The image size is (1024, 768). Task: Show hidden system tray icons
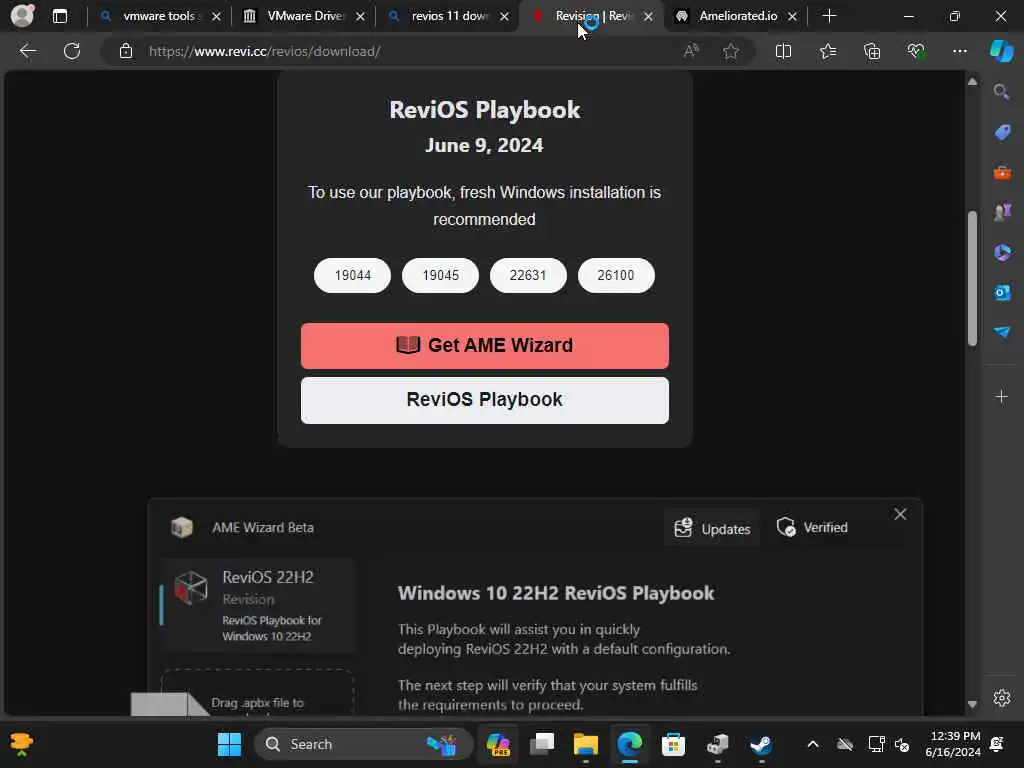[813, 744]
